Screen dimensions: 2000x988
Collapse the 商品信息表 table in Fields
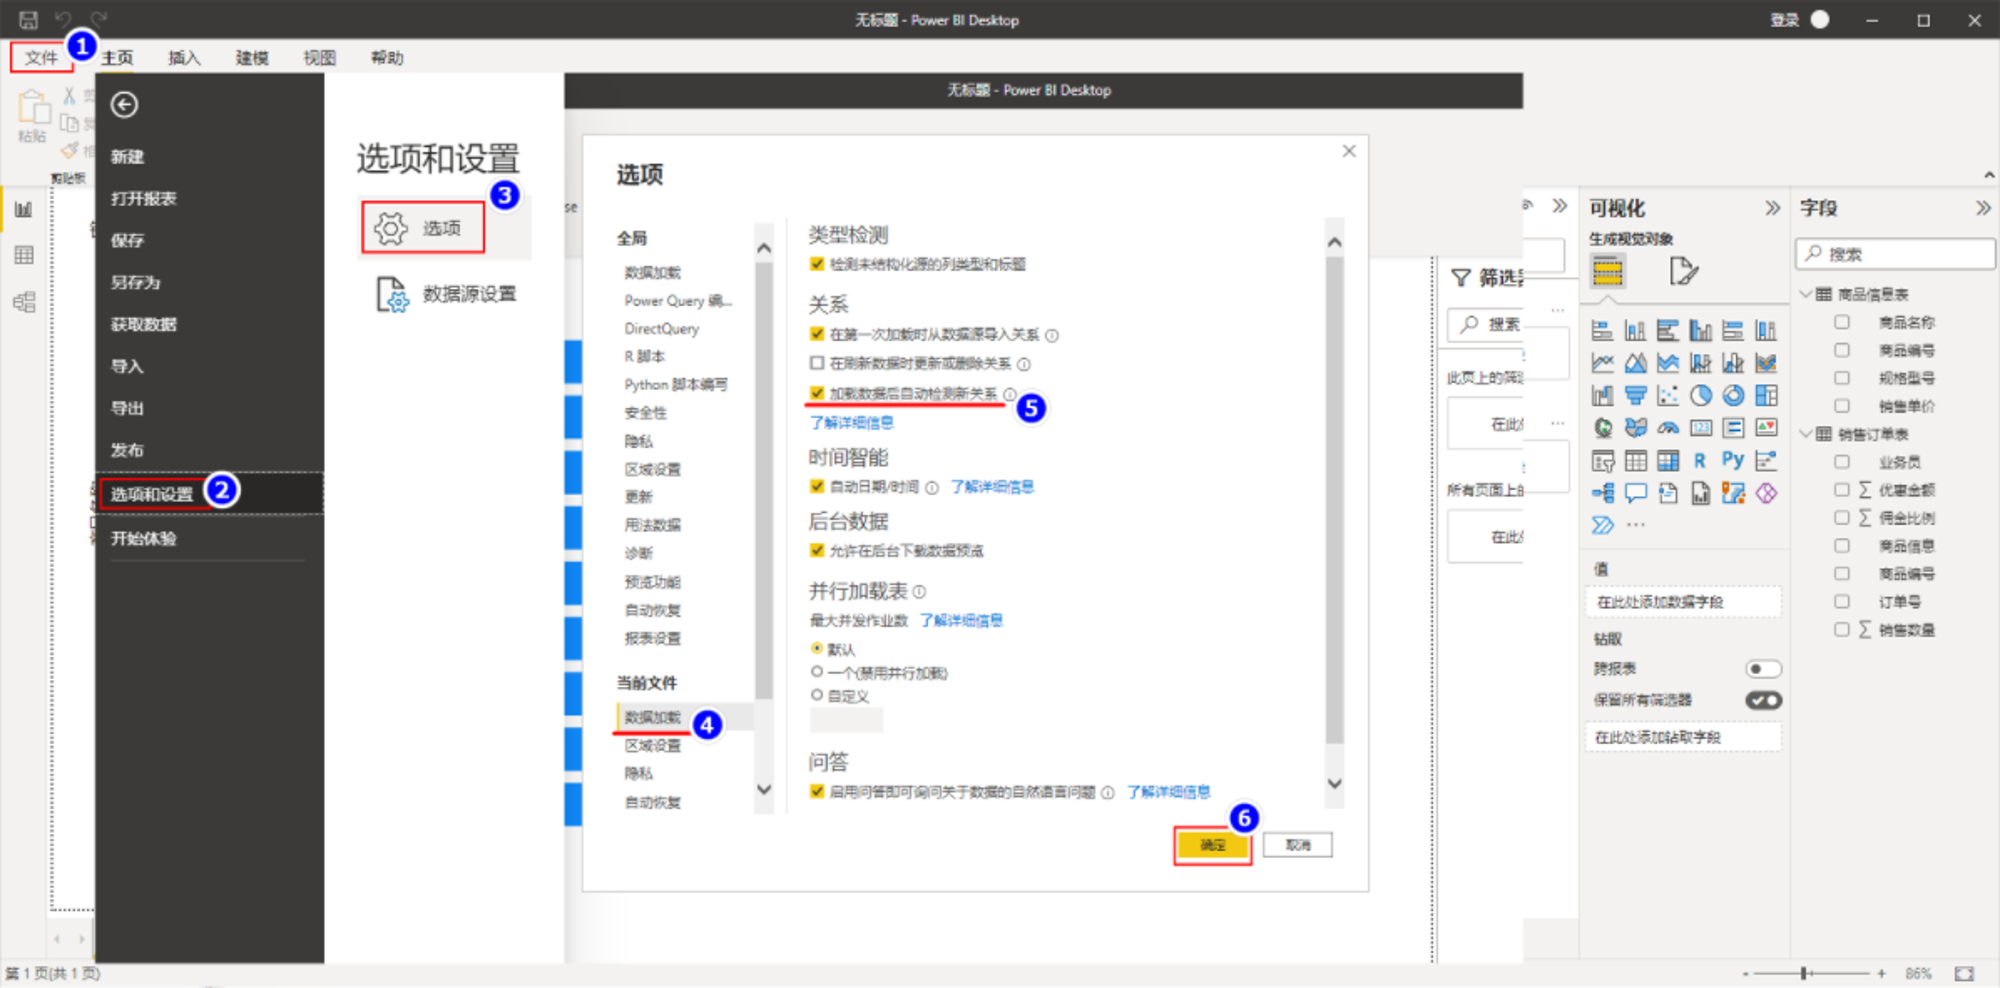1806,294
